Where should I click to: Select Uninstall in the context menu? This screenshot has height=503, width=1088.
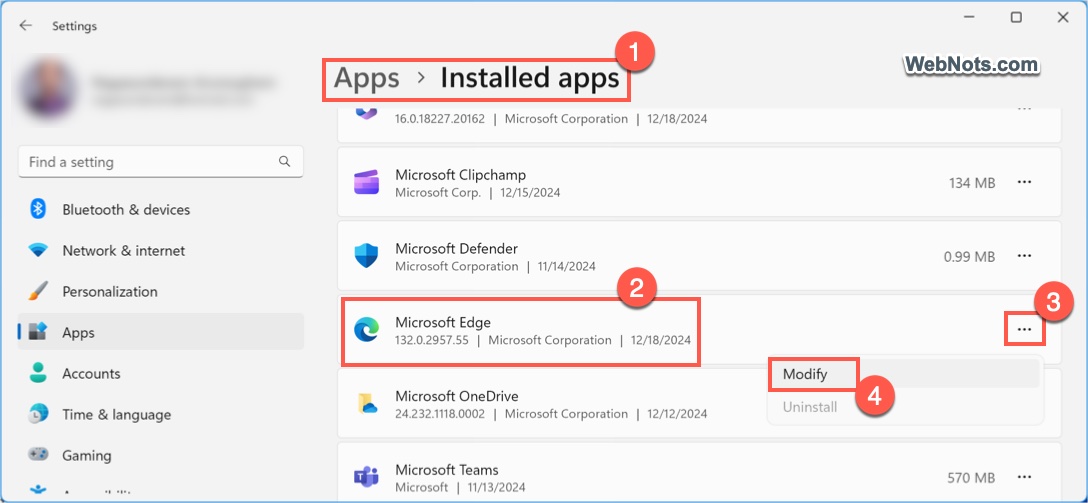point(904,407)
